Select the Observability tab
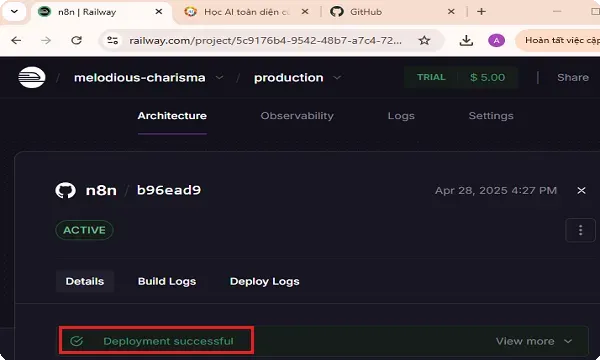Image resolution: width=600 pixels, height=360 pixels. click(x=297, y=116)
